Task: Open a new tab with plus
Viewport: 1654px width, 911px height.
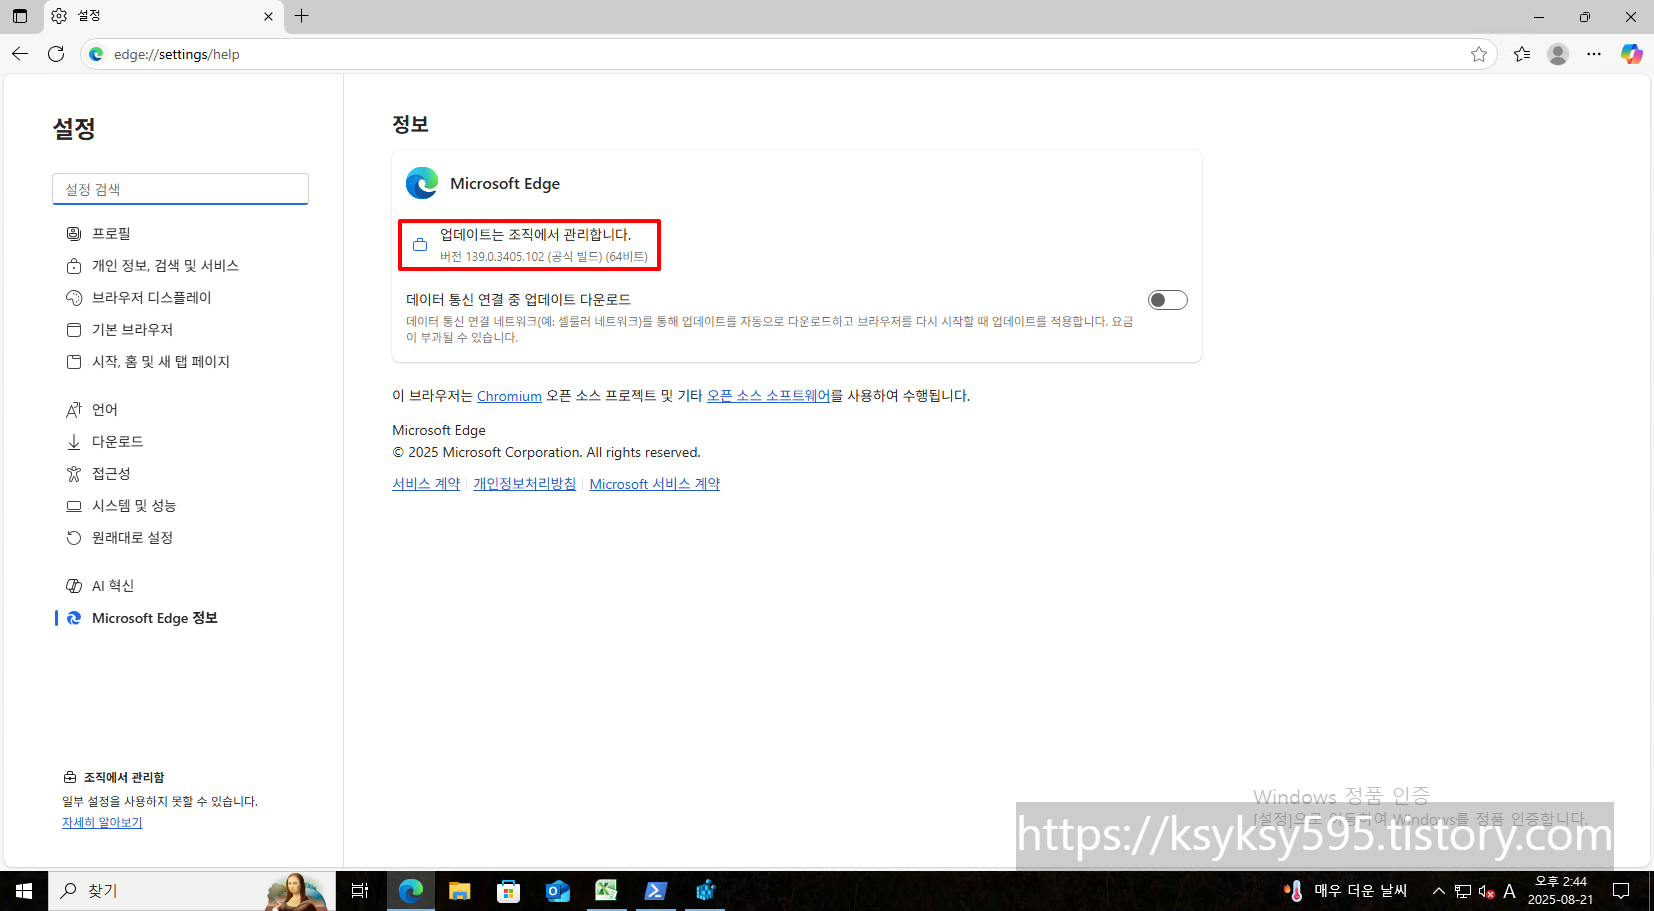Action: tap(301, 16)
